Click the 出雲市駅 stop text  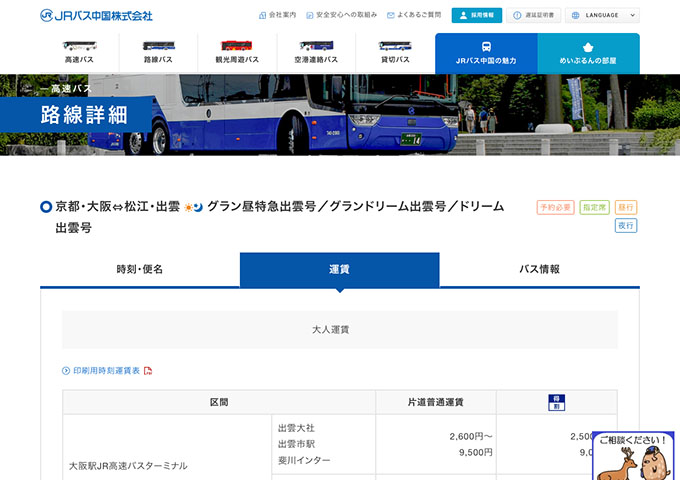coord(296,444)
